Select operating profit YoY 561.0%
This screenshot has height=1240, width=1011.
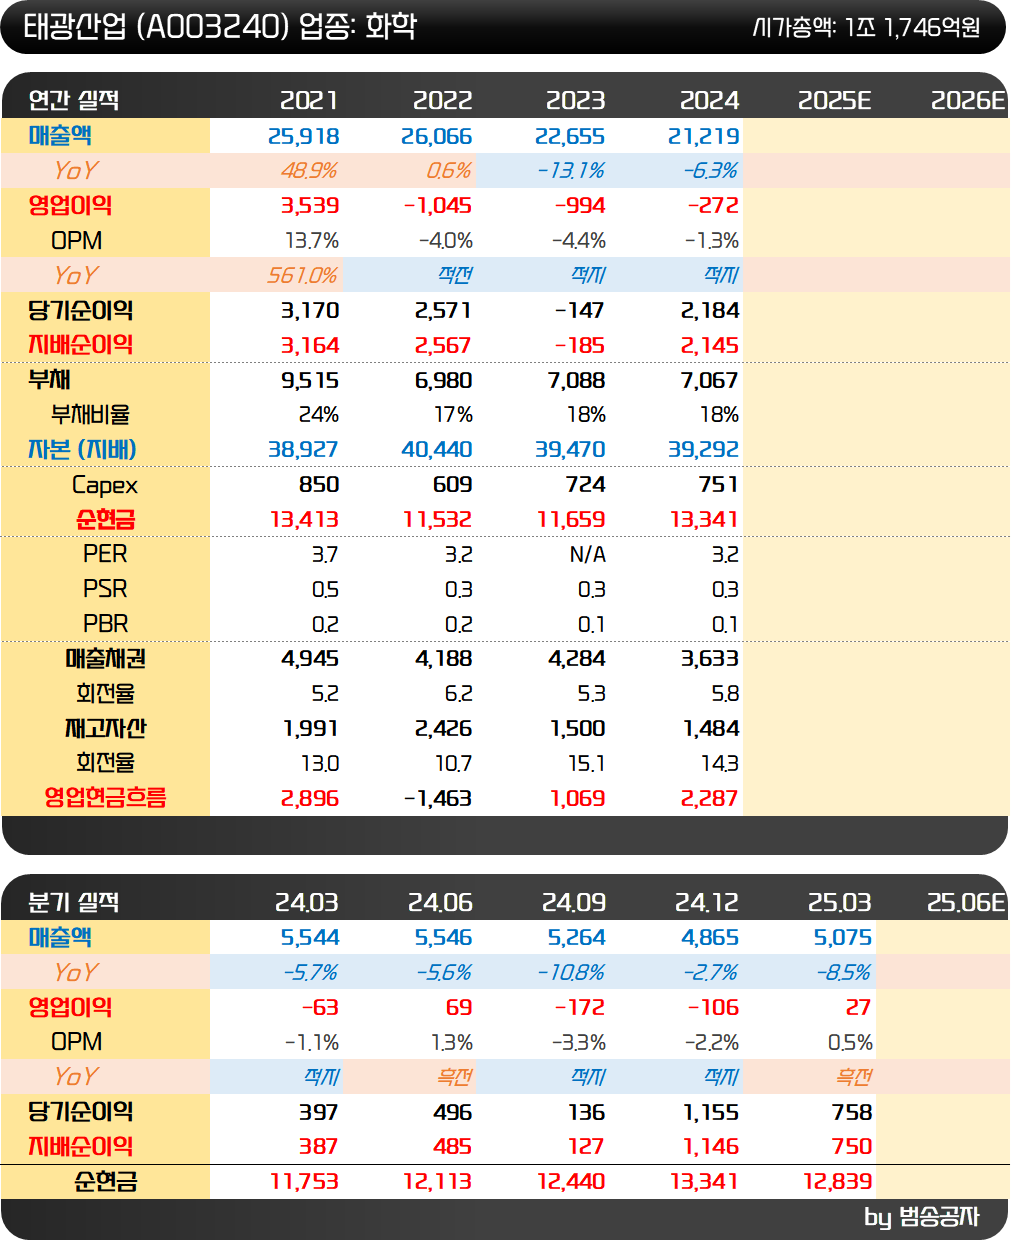(x=303, y=275)
